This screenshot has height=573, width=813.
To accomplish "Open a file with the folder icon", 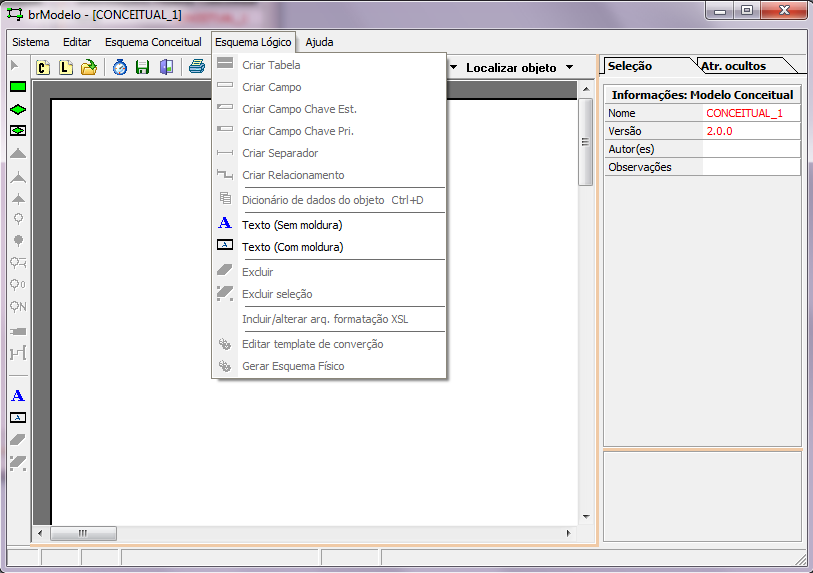I will pyautogui.click(x=89, y=67).
